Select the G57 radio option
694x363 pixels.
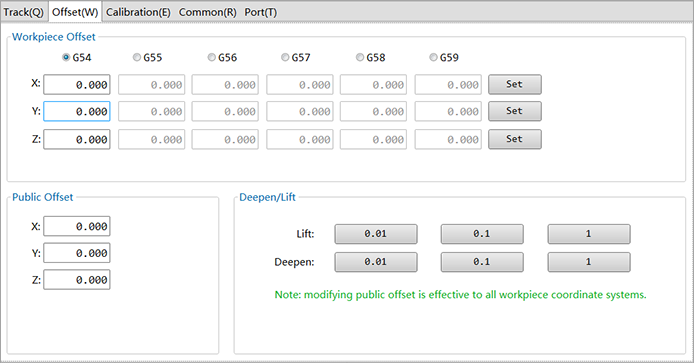coord(296,58)
